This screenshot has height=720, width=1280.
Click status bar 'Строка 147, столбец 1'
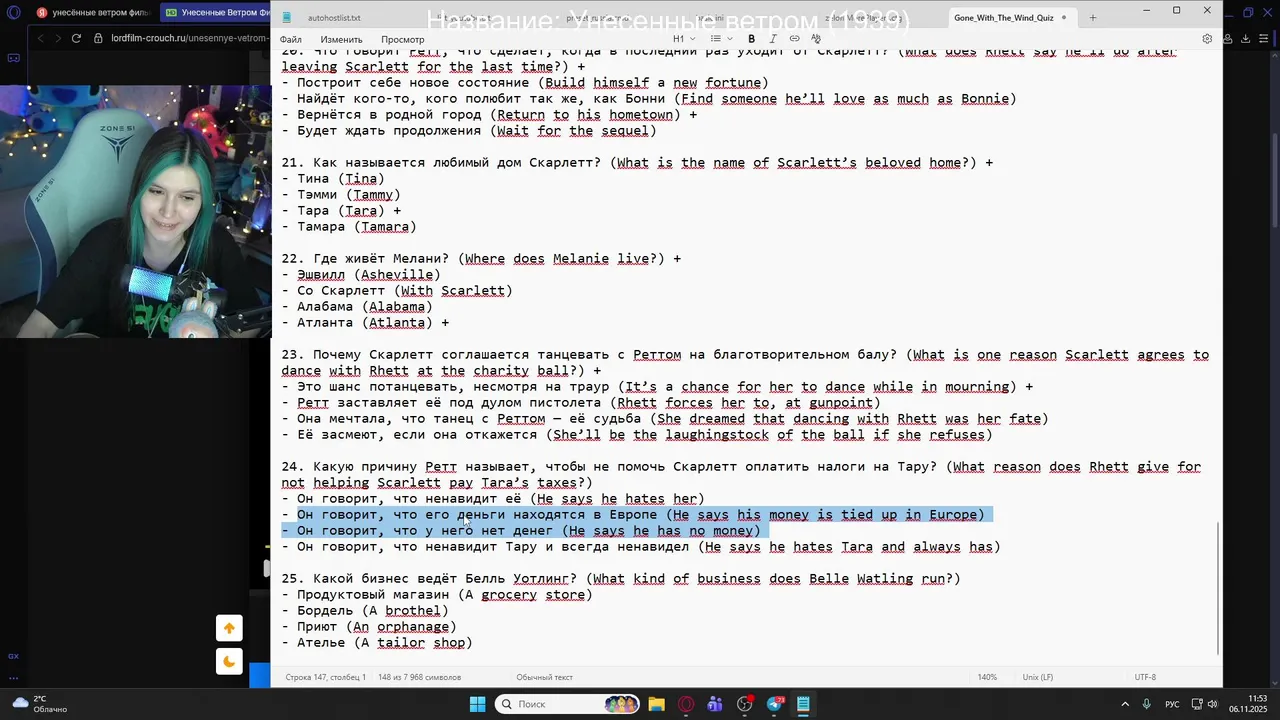coord(325,677)
